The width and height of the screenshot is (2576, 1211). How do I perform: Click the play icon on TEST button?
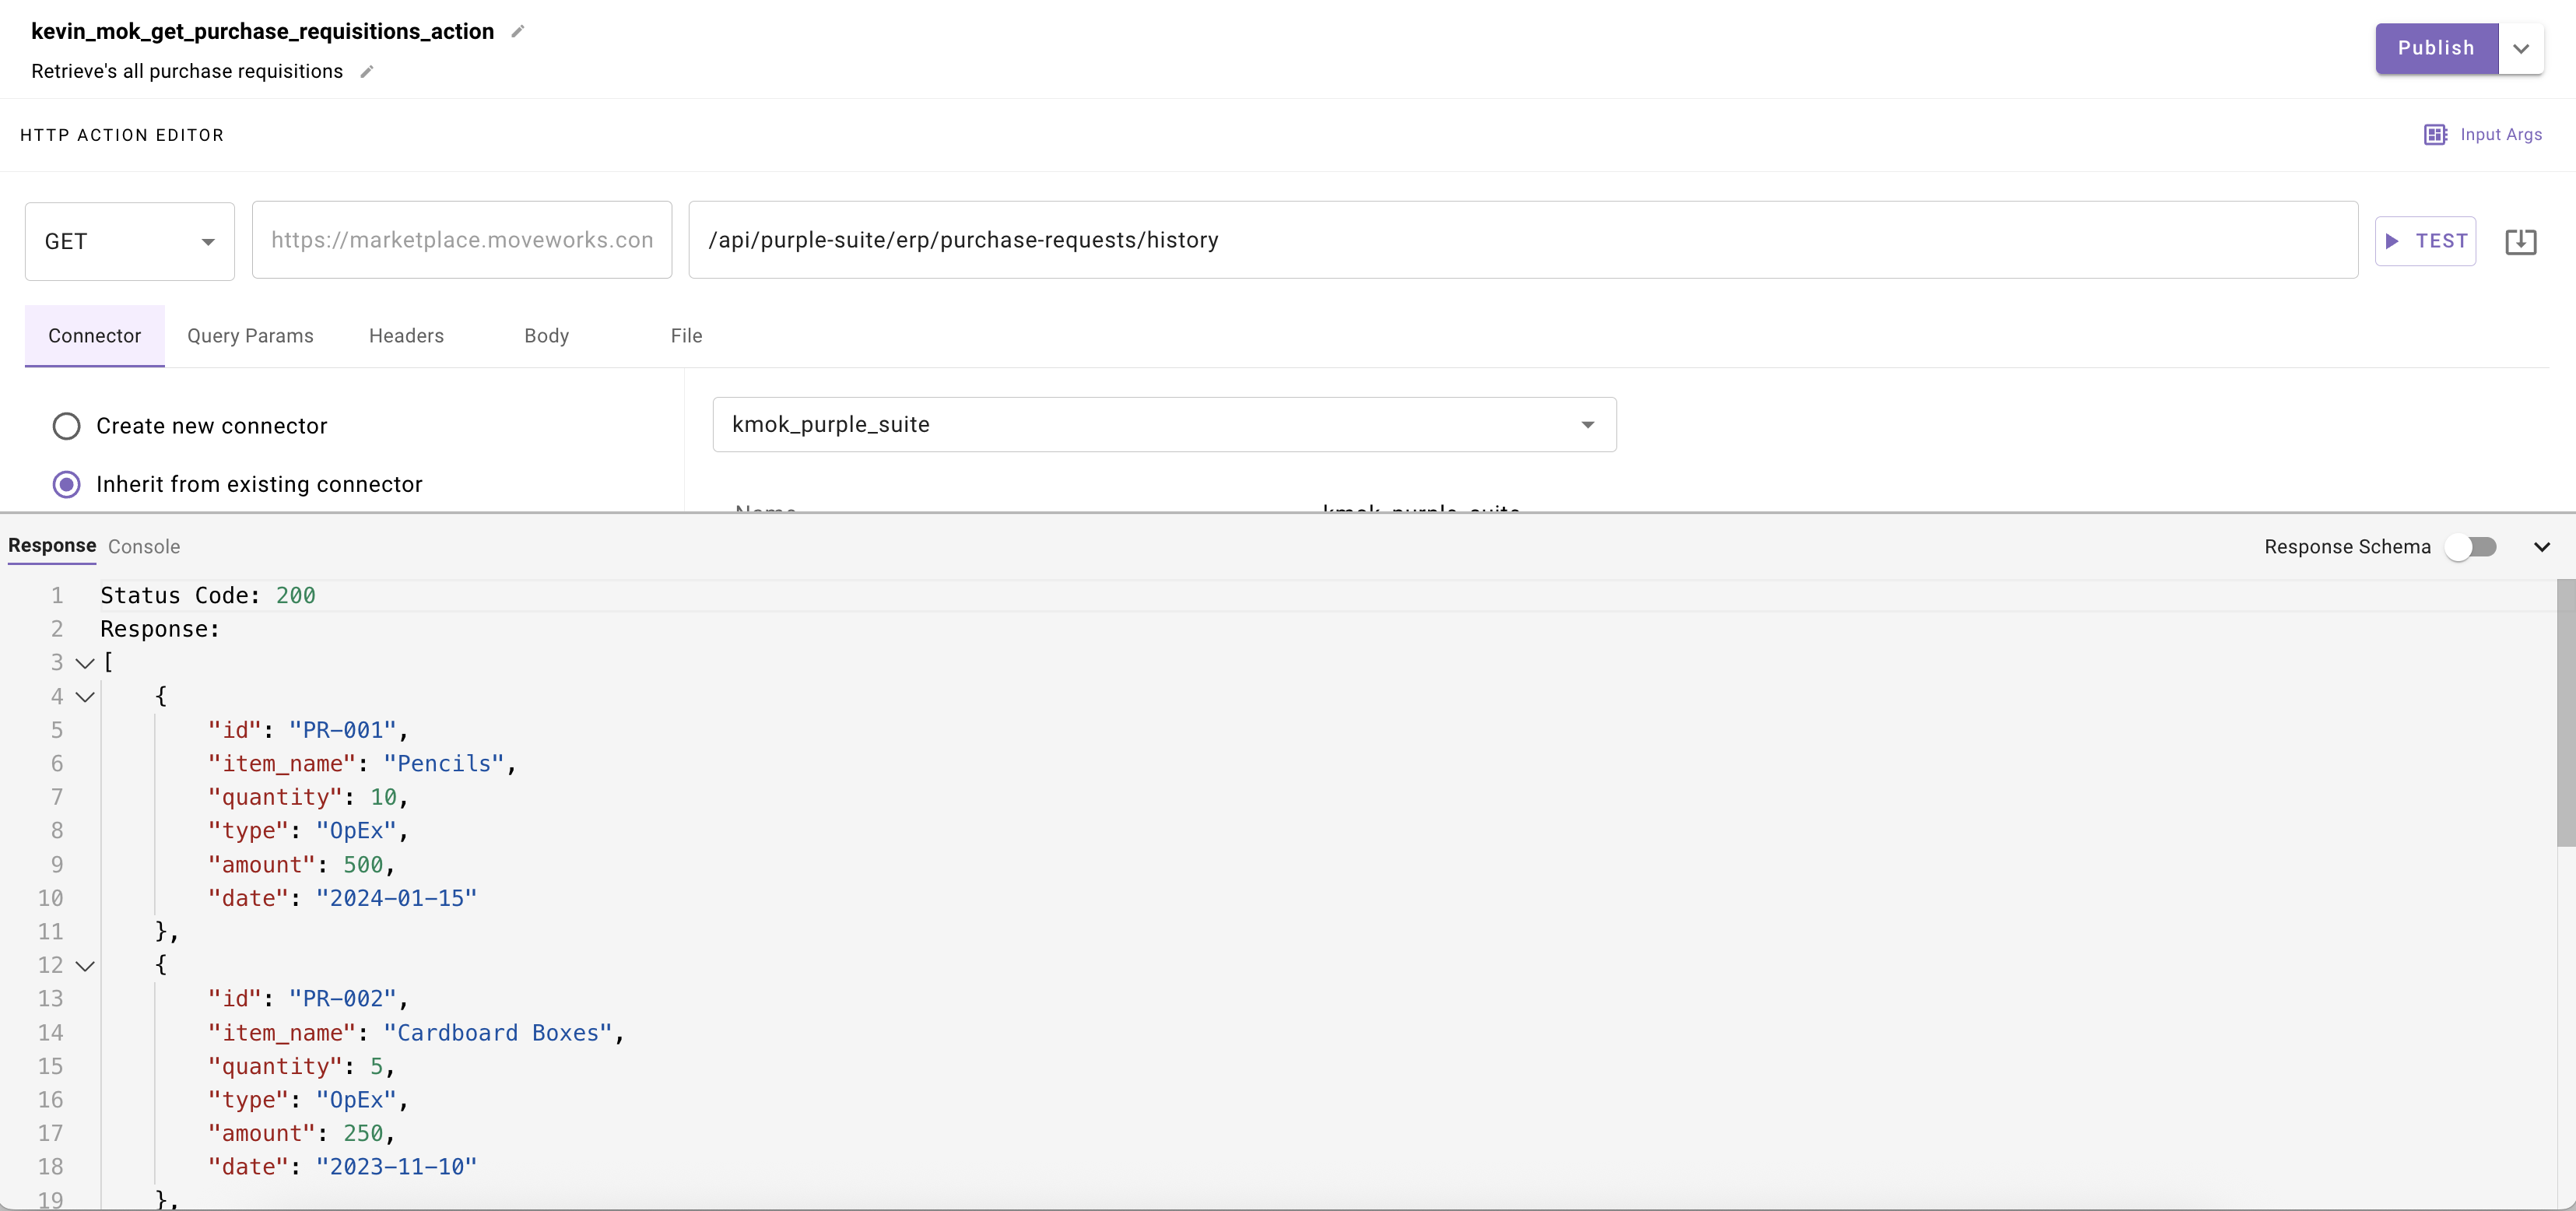point(2392,241)
